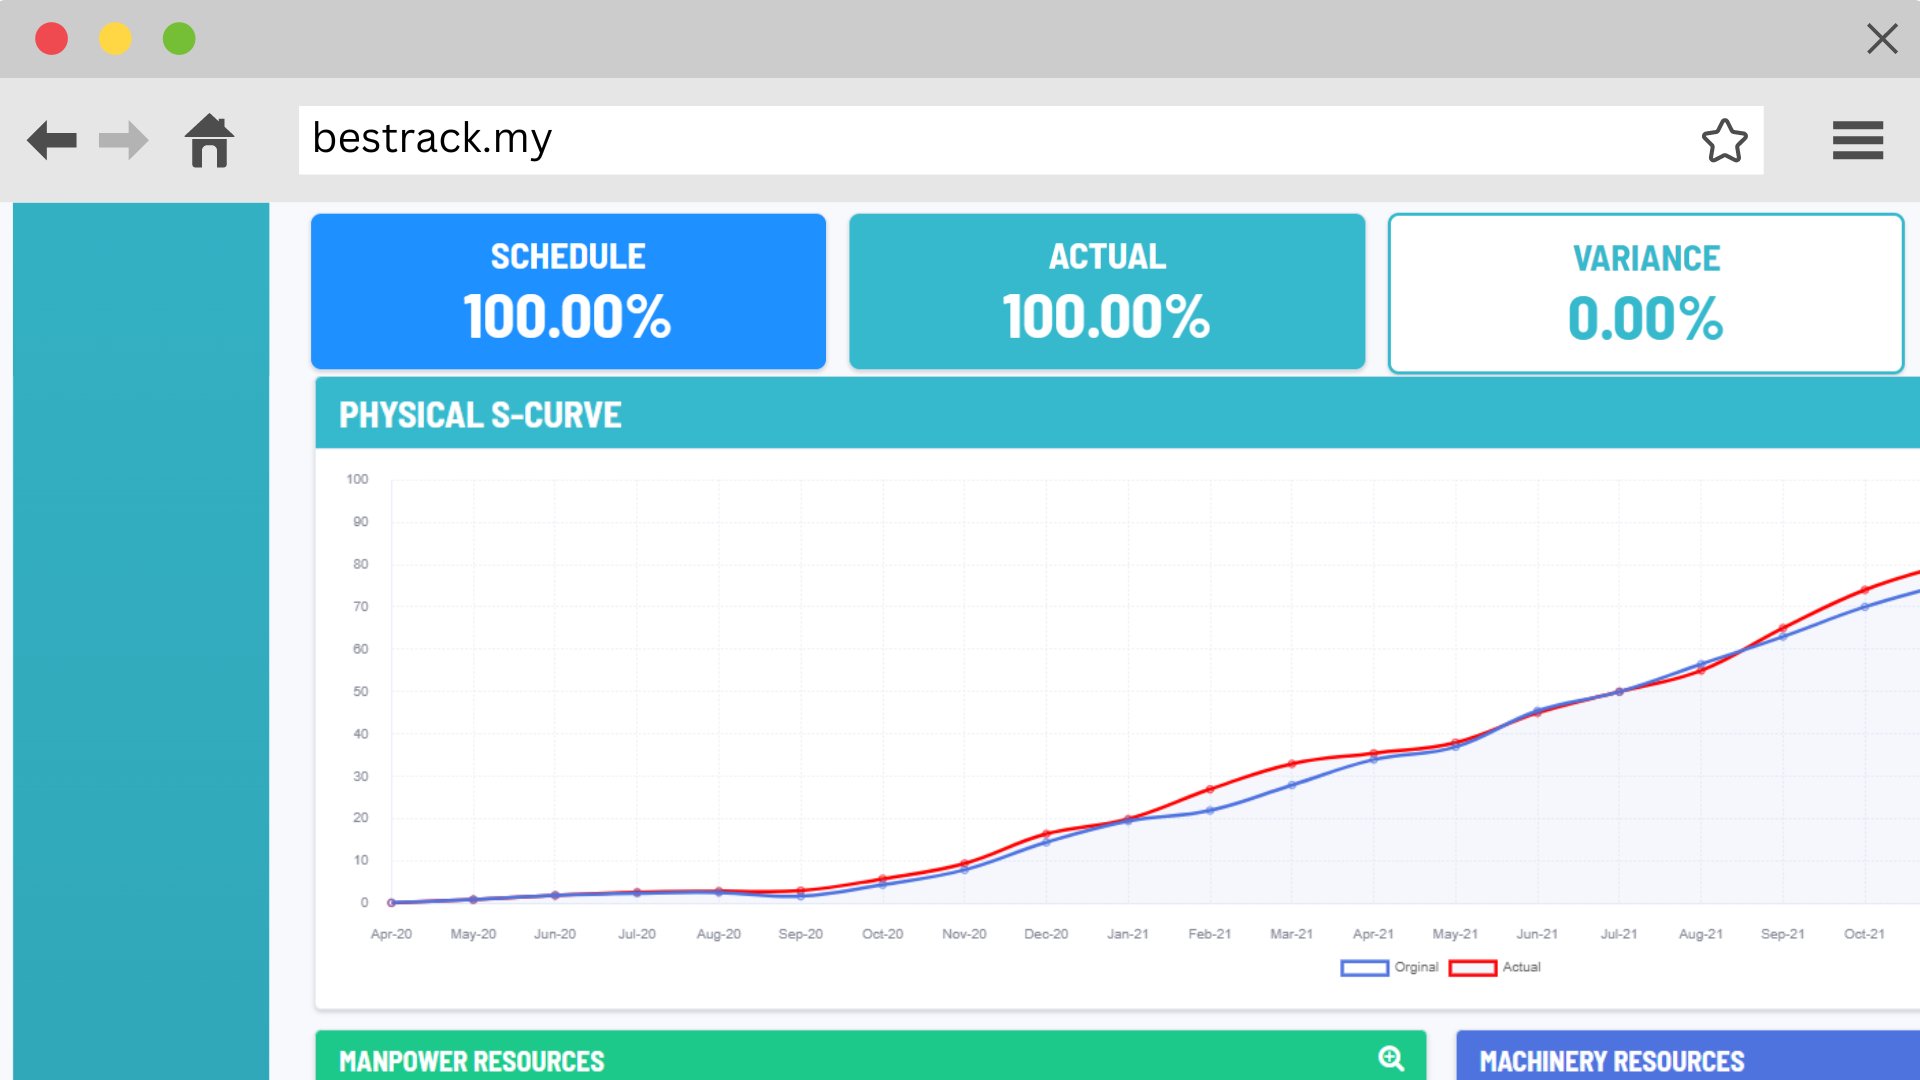Bookmark bestrack.my via the star icon
Viewport: 1920px width, 1080px height.
point(1726,140)
